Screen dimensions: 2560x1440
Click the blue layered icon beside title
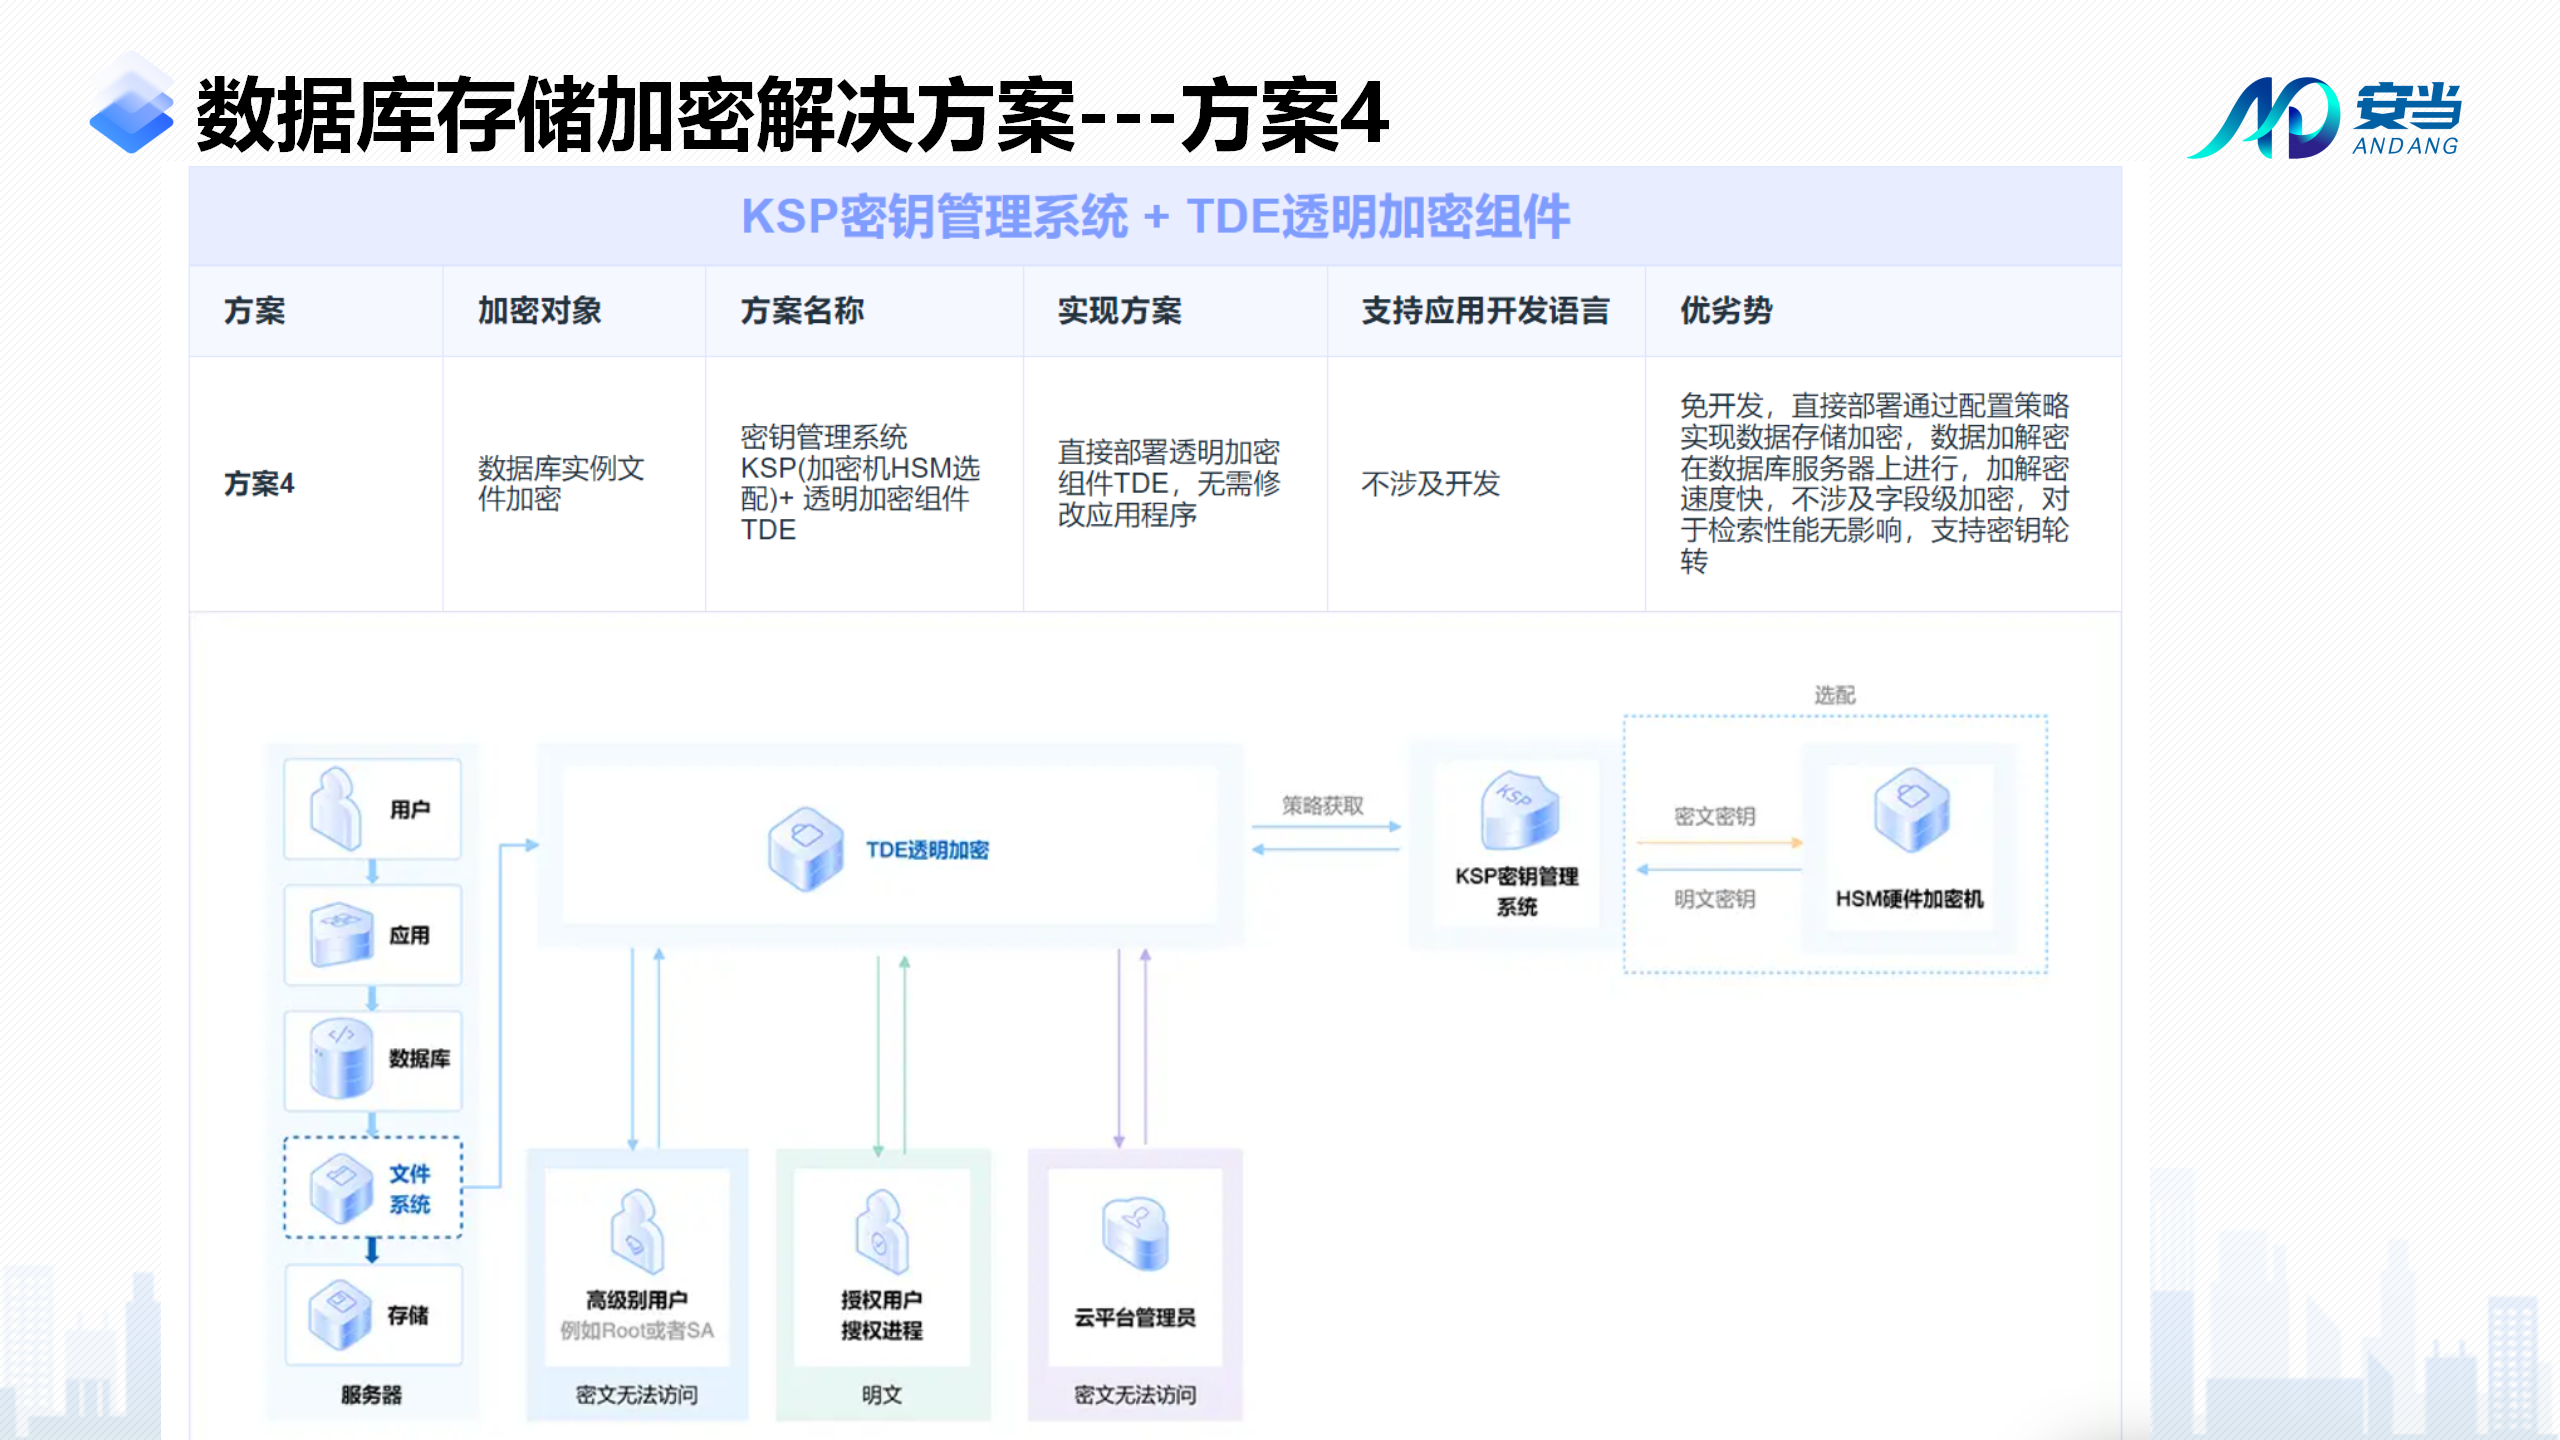[132, 108]
